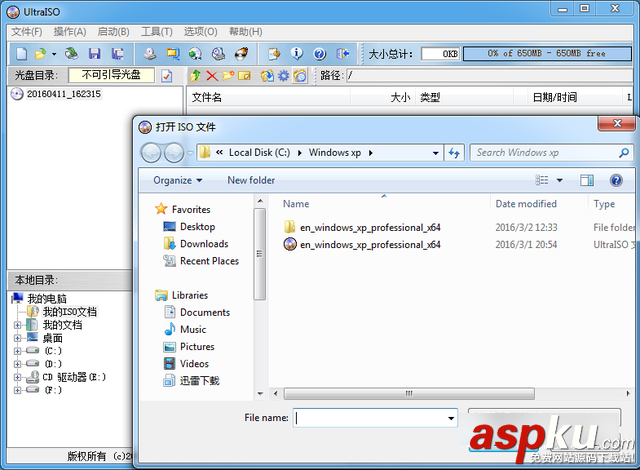Open the File name combo box dropdown
The width and height of the screenshot is (640, 470).
451,418
